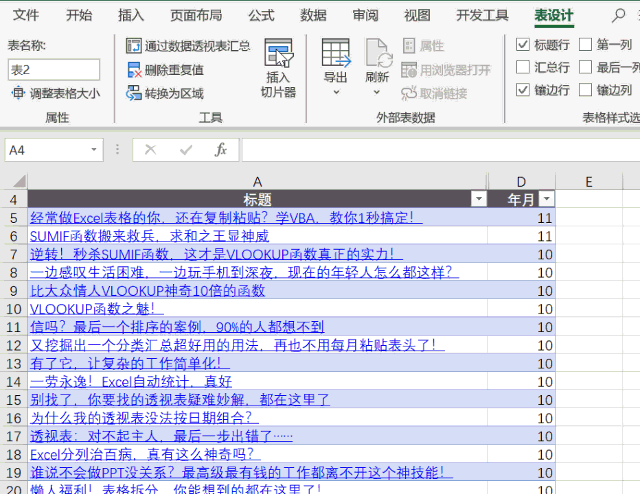Open link 经常做Excel表格的你
The image size is (640, 494).
pyautogui.click(x=226, y=218)
